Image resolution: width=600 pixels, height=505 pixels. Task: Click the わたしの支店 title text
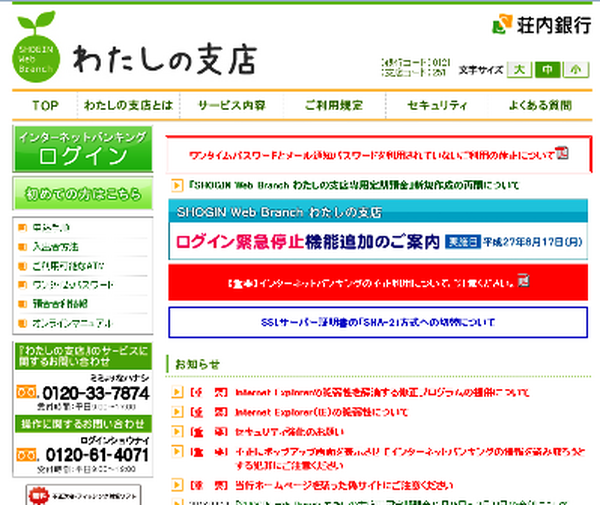click(165, 59)
